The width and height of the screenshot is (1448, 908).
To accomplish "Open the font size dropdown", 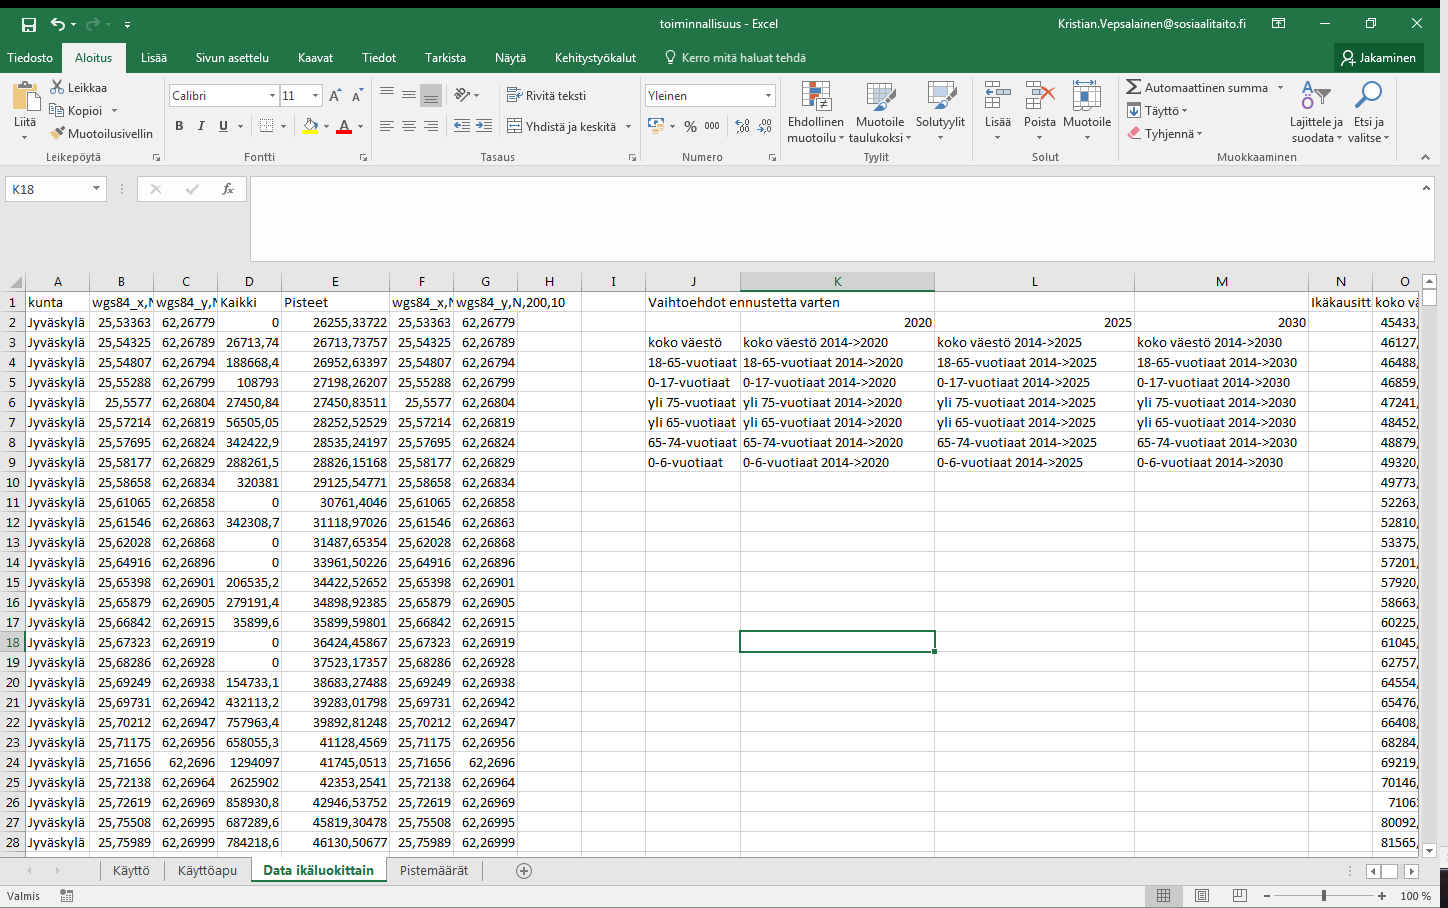I will [315, 96].
